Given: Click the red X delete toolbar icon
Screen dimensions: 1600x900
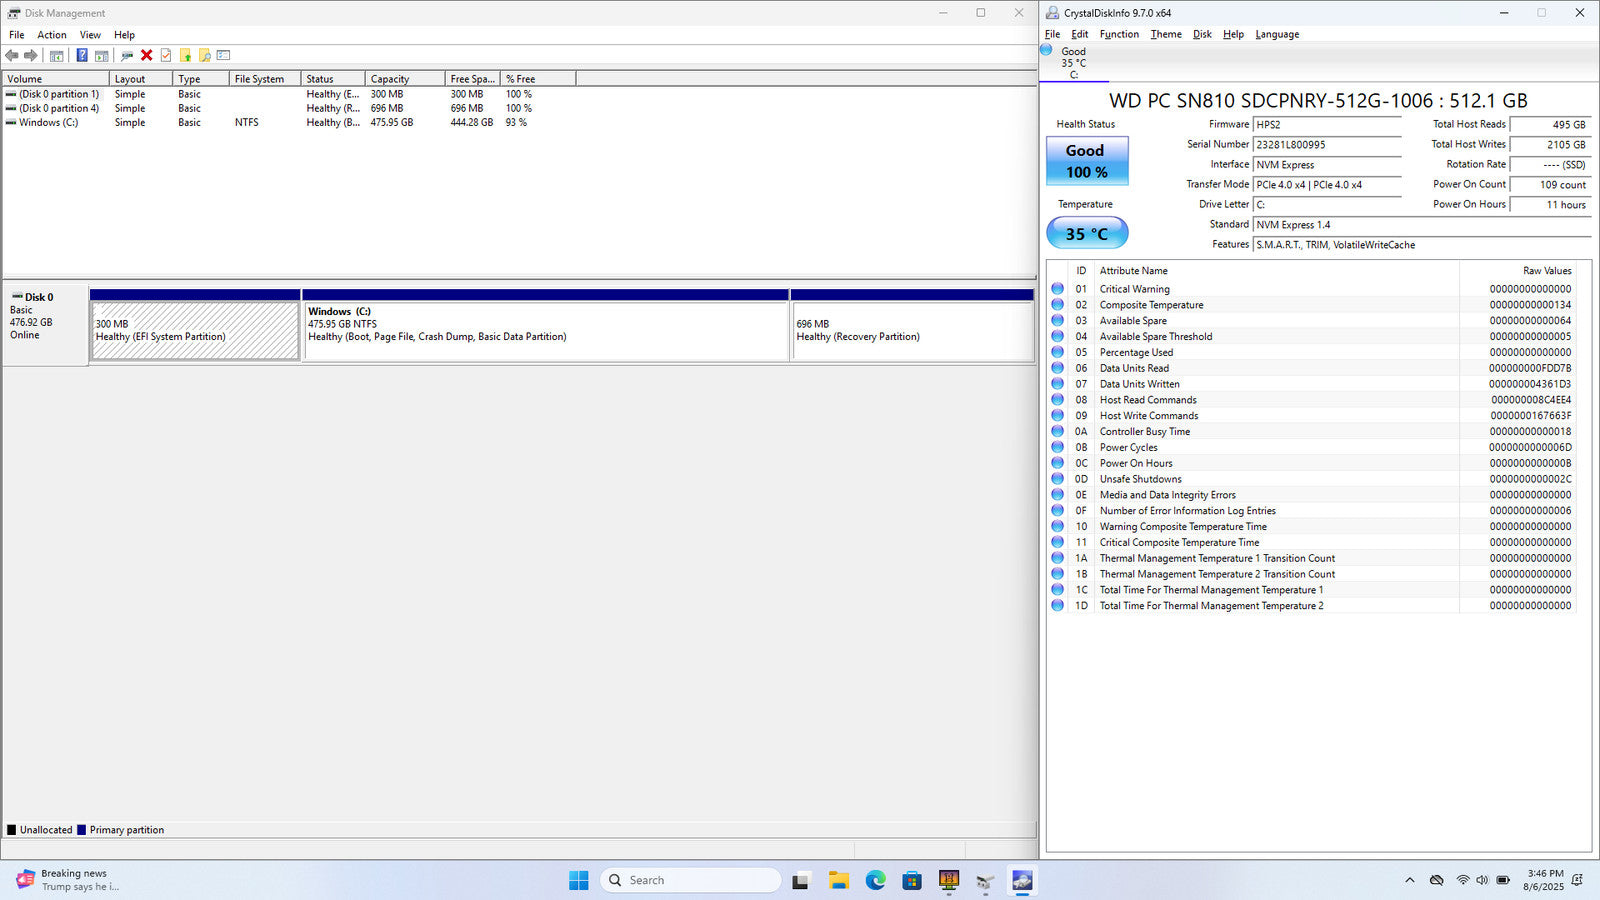Looking at the screenshot, I should coord(146,56).
